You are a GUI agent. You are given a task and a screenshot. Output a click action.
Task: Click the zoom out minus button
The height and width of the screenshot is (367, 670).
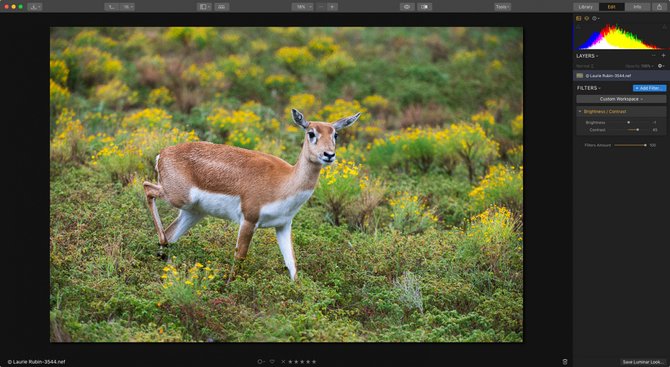click(322, 7)
